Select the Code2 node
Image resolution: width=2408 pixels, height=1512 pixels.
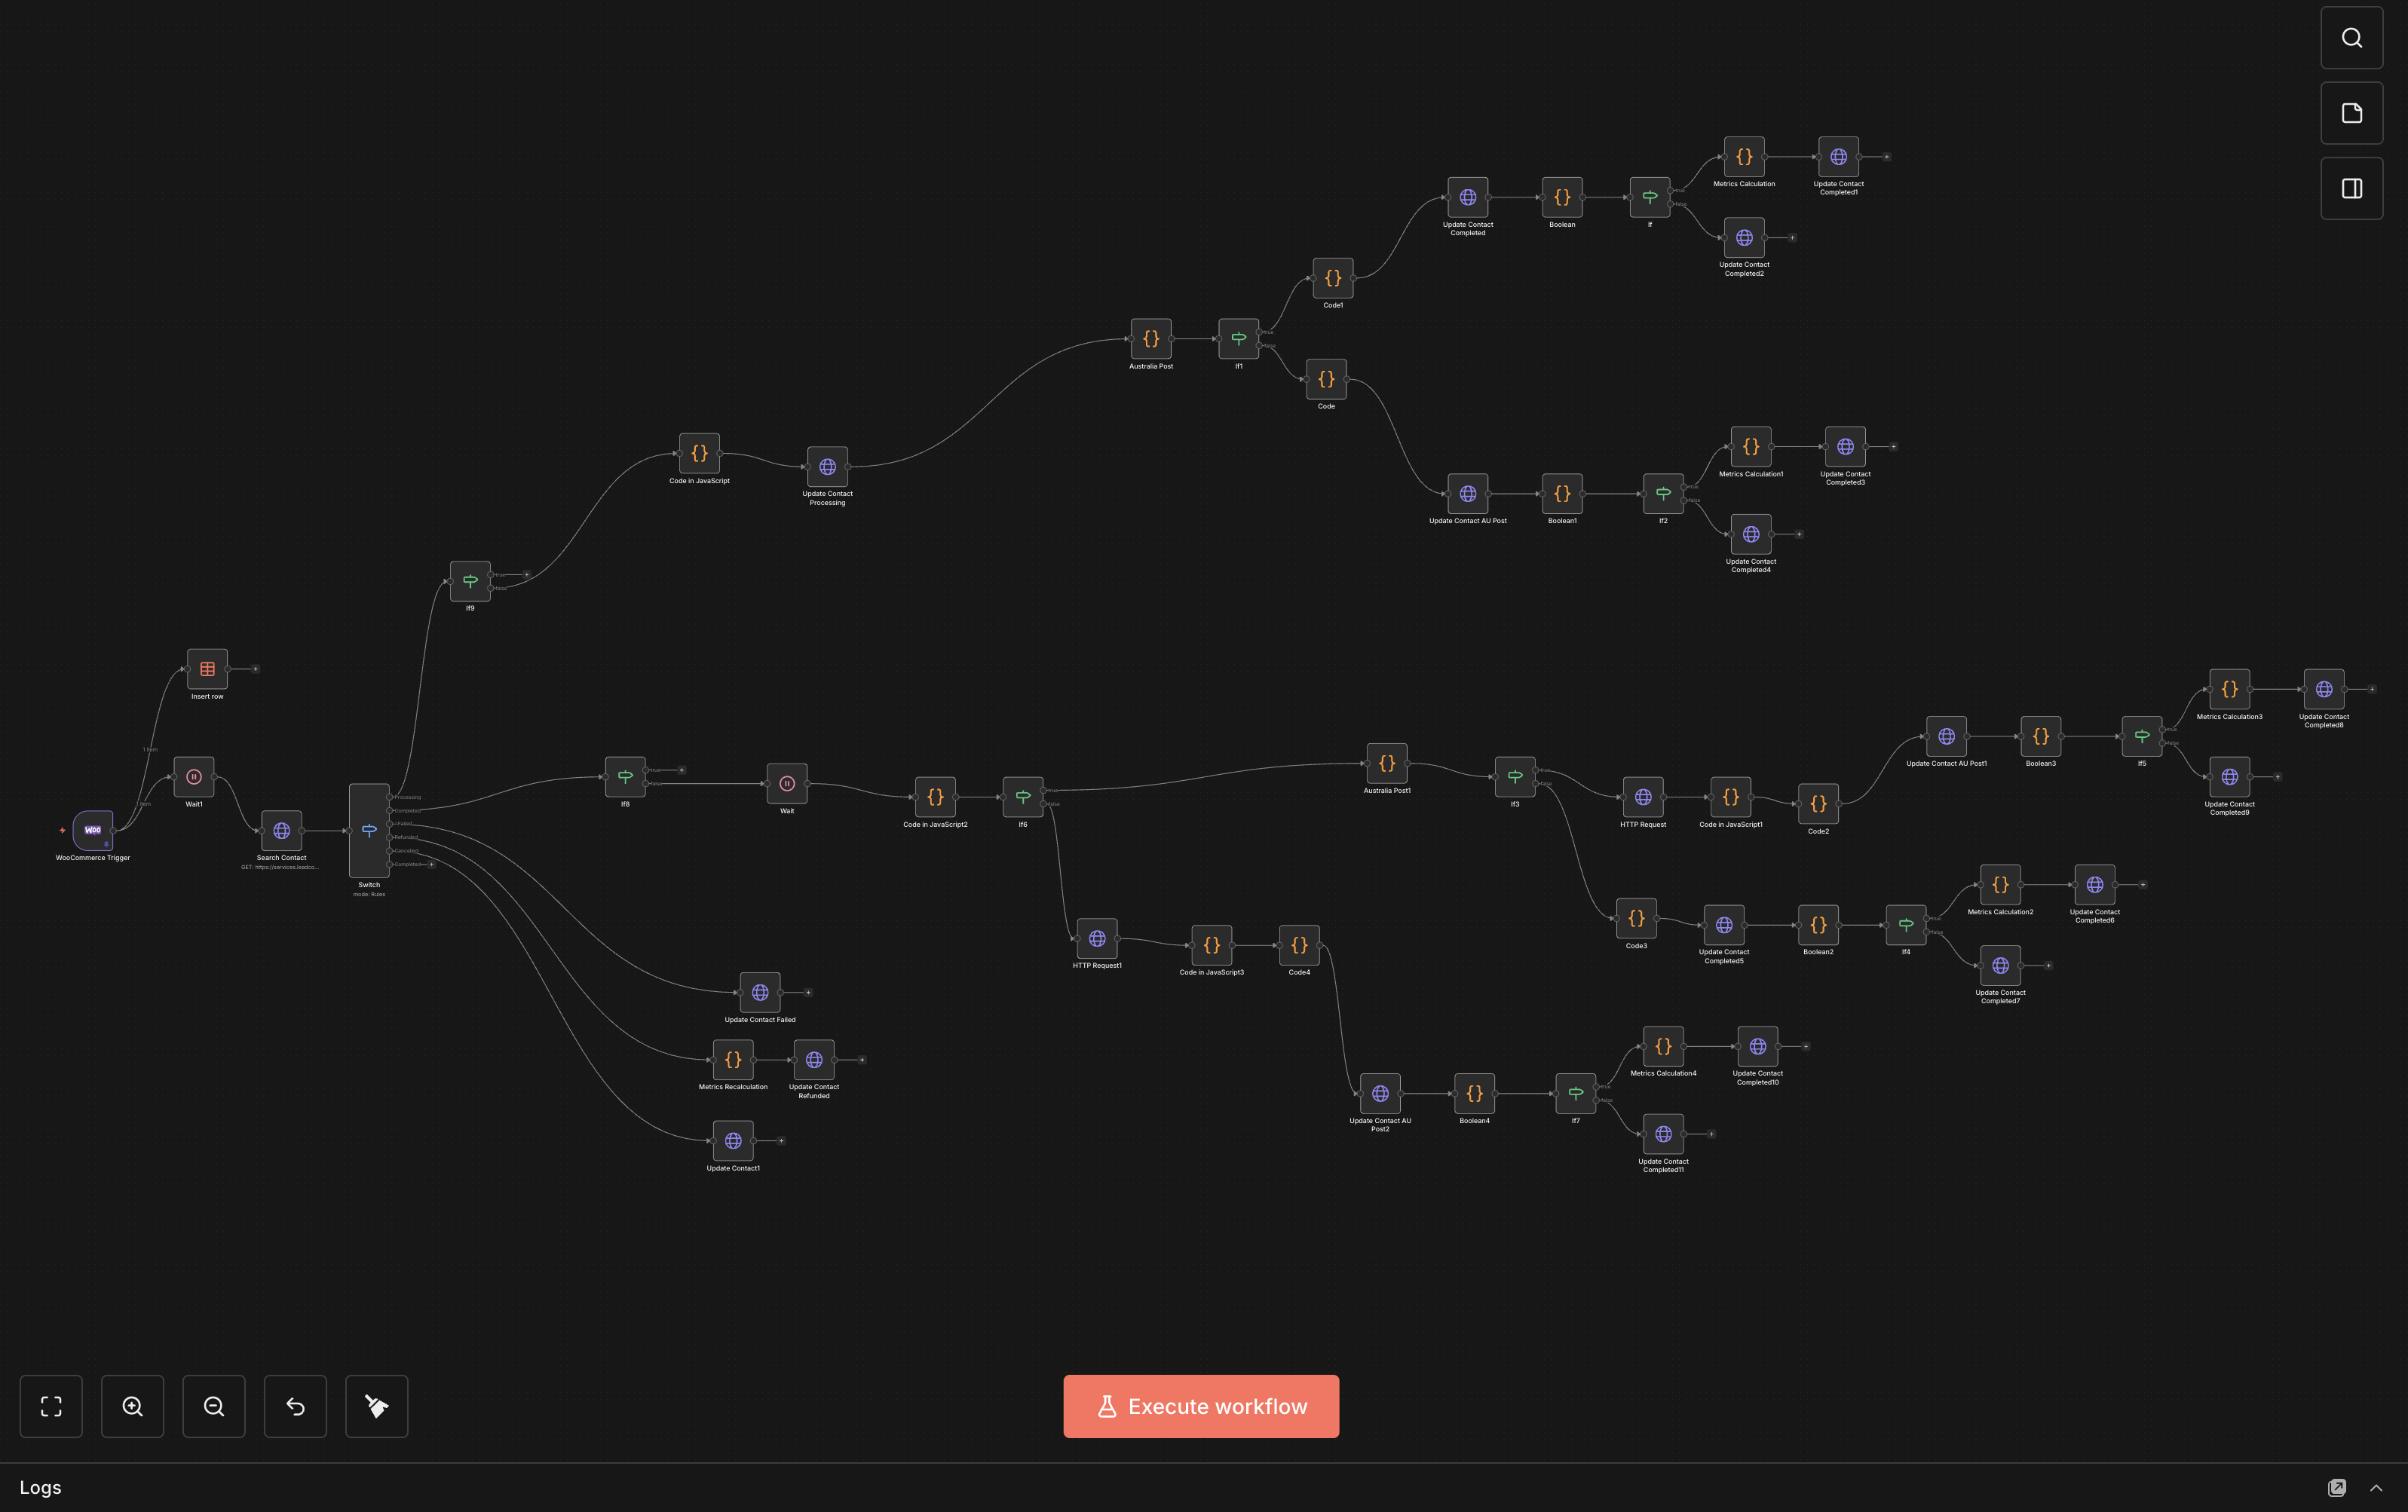pyautogui.click(x=1818, y=804)
